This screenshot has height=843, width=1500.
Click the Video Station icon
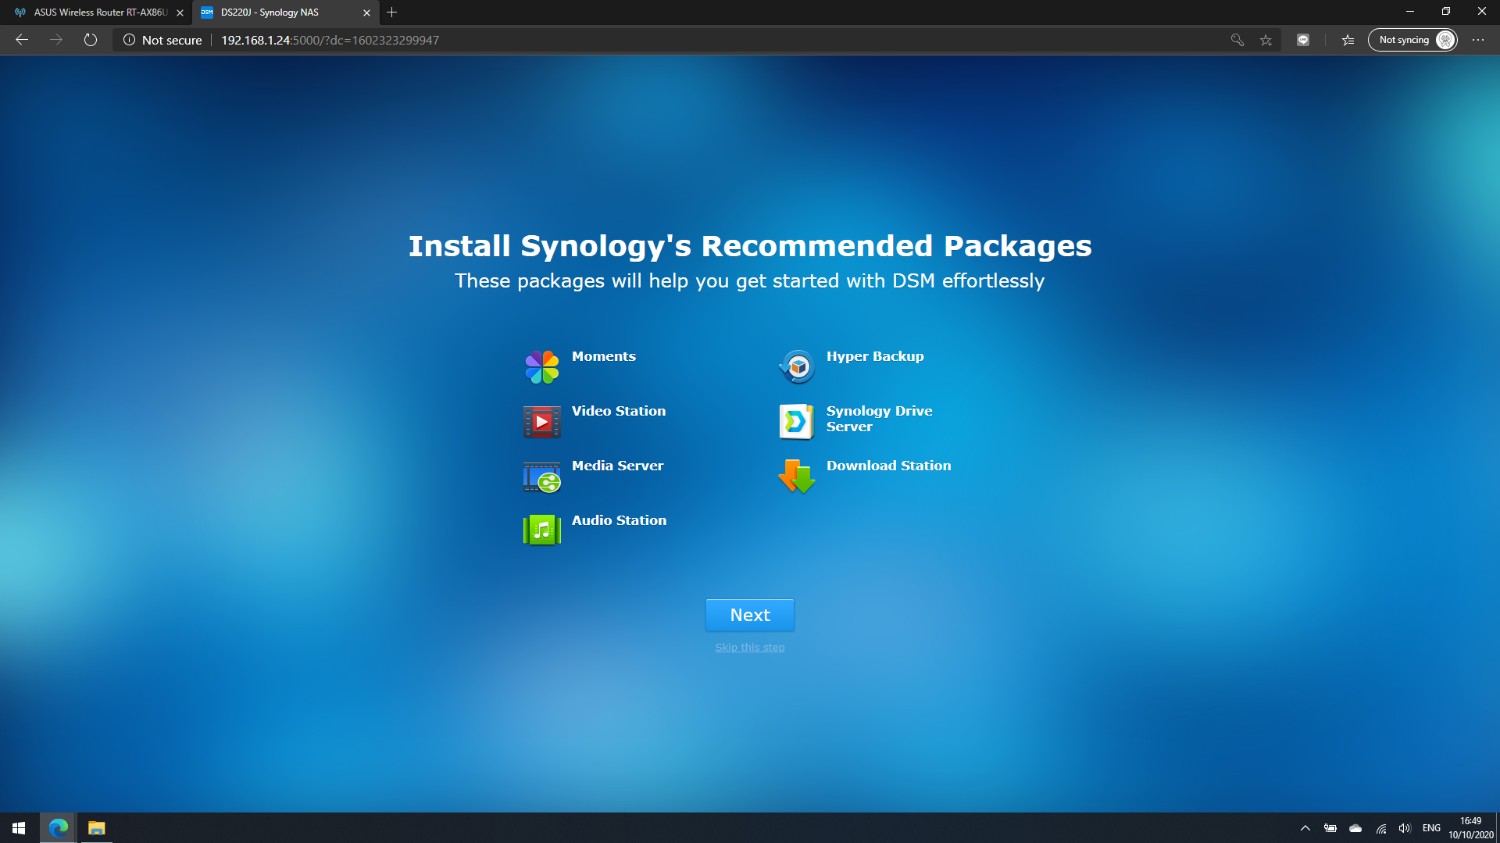click(542, 422)
